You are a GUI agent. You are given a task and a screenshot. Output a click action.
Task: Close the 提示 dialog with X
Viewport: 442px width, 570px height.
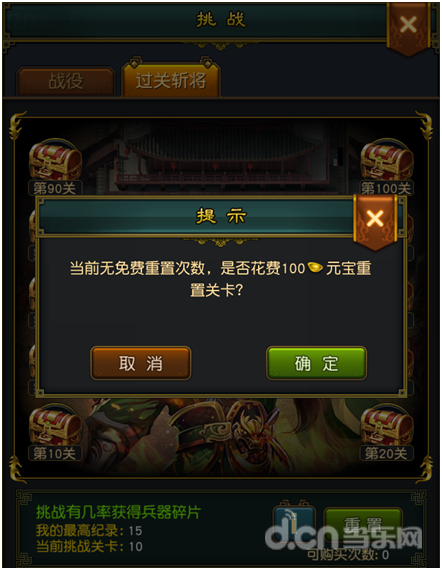(375, 219)
